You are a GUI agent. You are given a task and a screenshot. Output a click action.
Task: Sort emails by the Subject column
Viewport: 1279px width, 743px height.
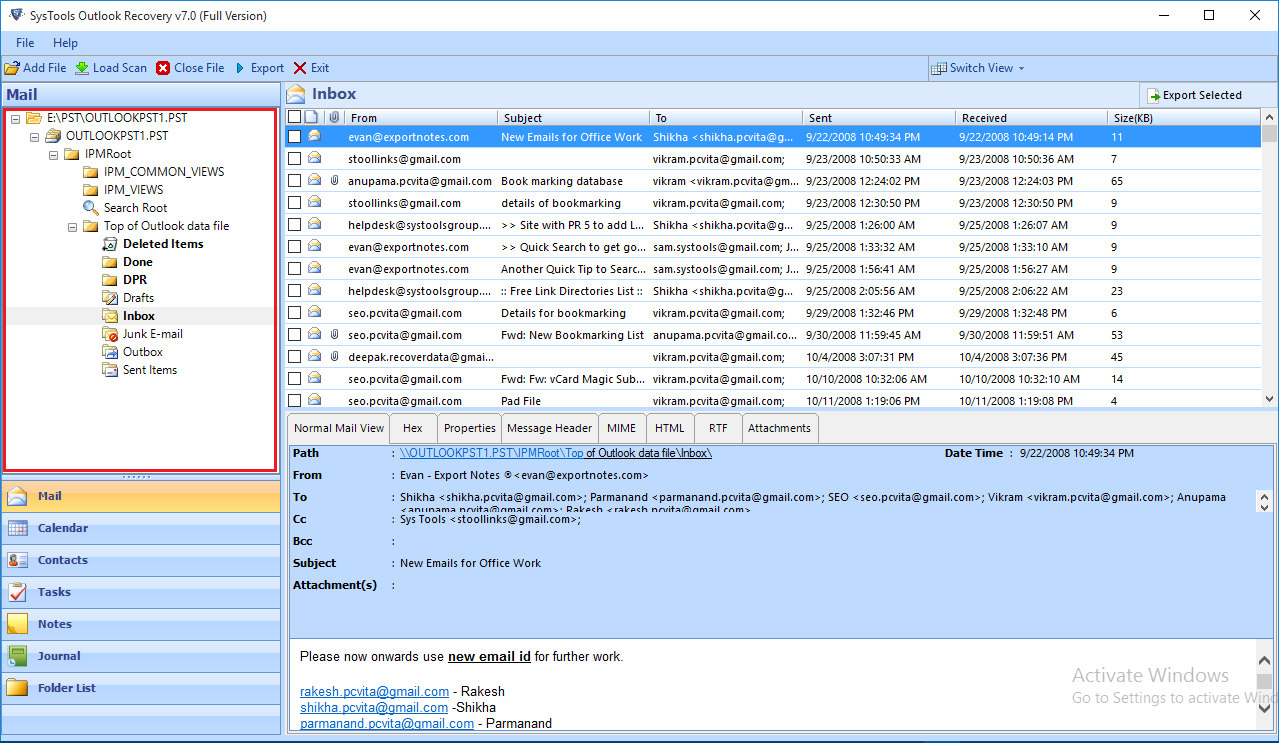[x=572, y=117]
